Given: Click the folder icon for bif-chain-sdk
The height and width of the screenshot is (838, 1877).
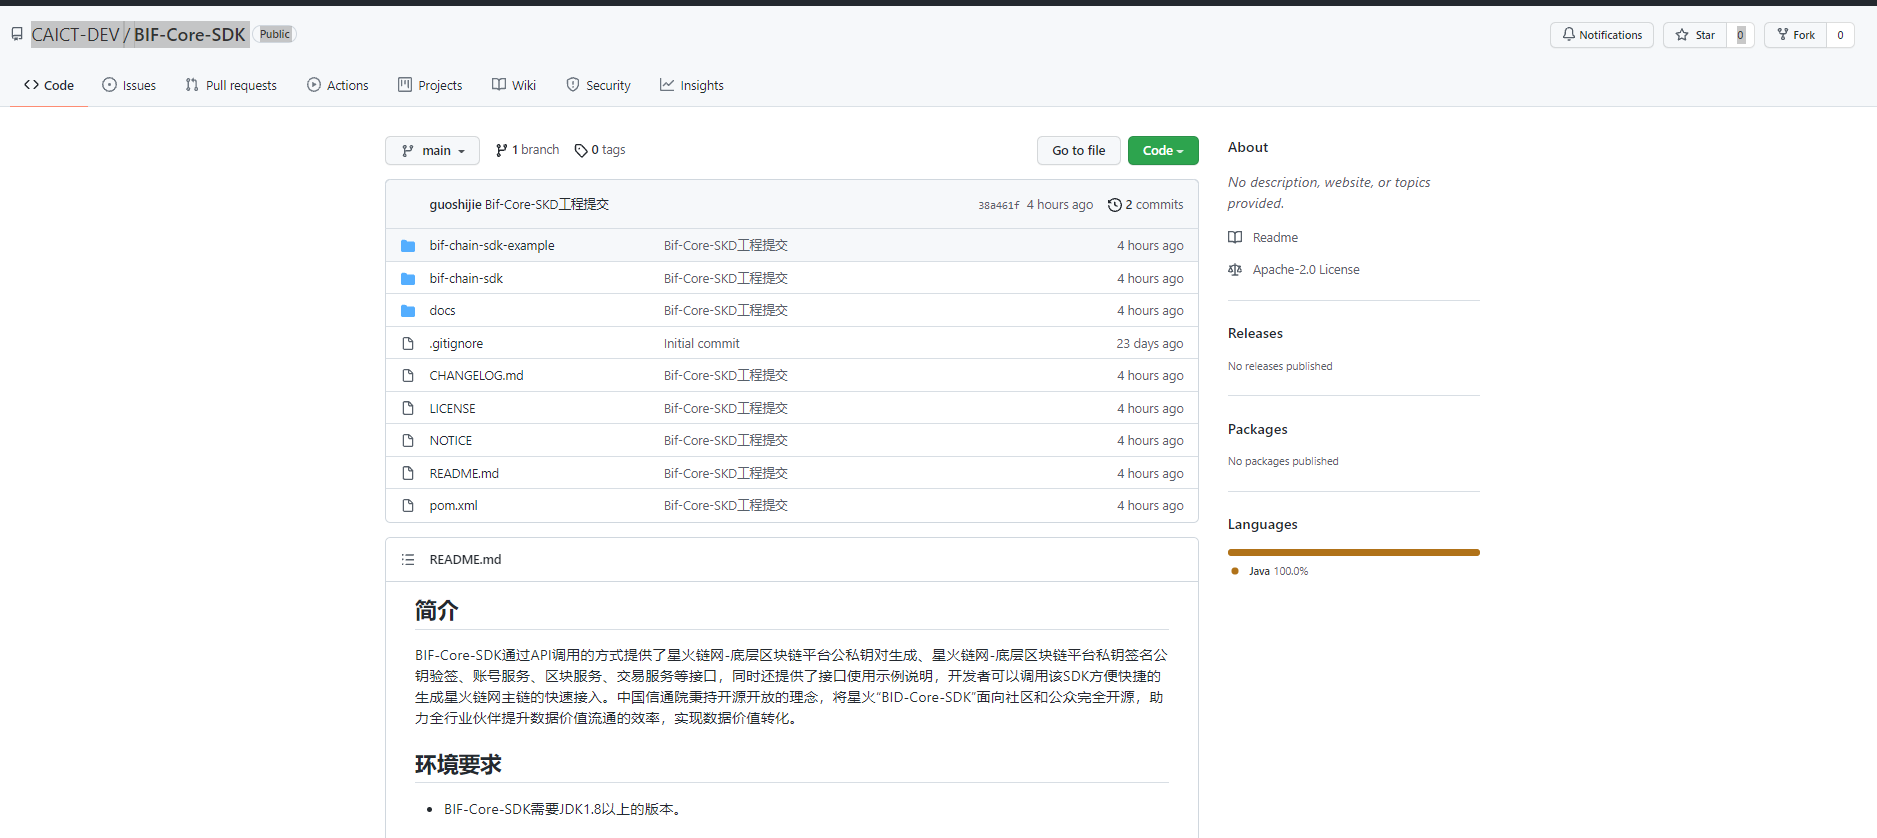Looking at the screenshot, I should 408,279.
